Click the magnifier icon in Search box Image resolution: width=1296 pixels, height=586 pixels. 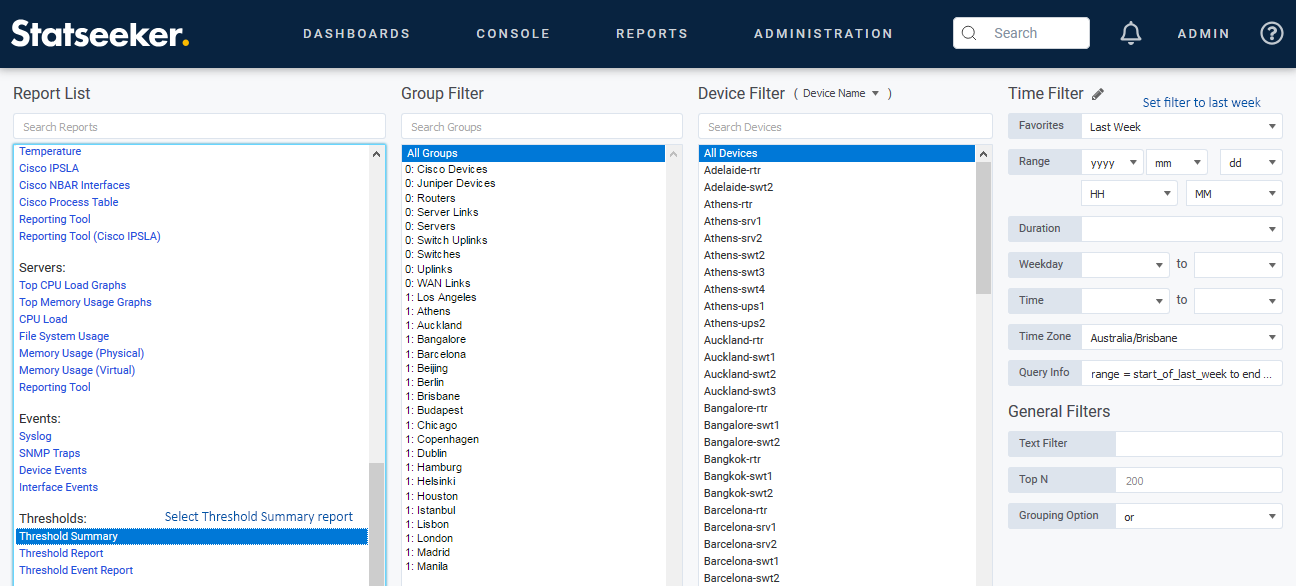click(x=968, y=33)
